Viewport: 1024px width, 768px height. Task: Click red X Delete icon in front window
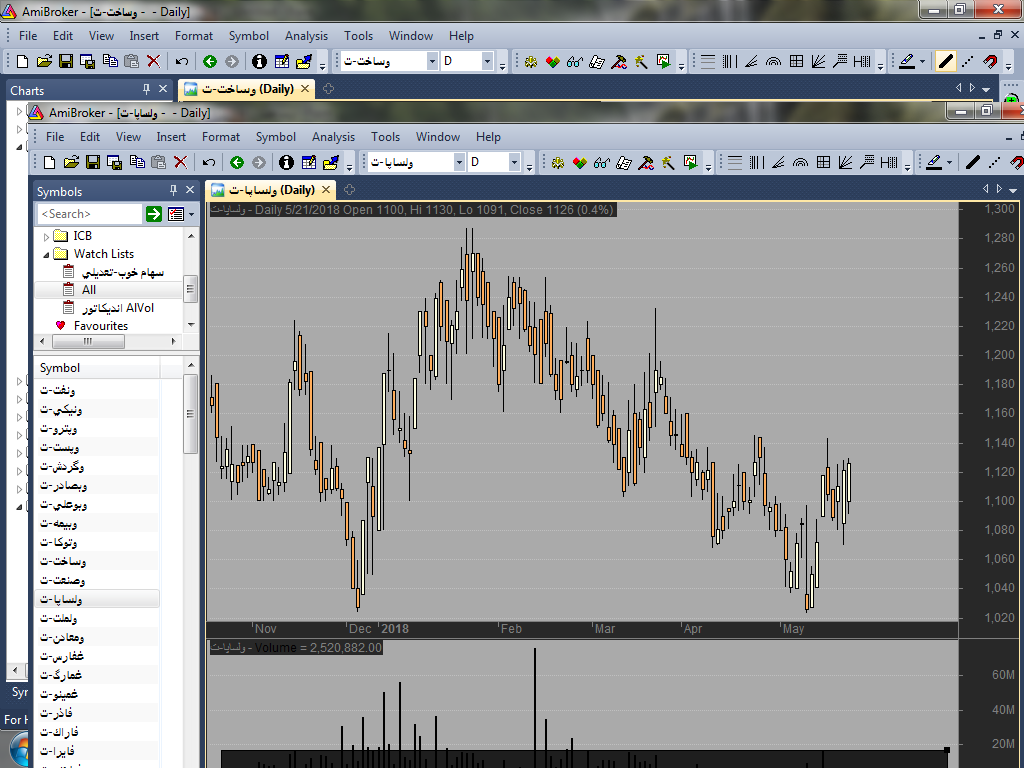point(181,163)
